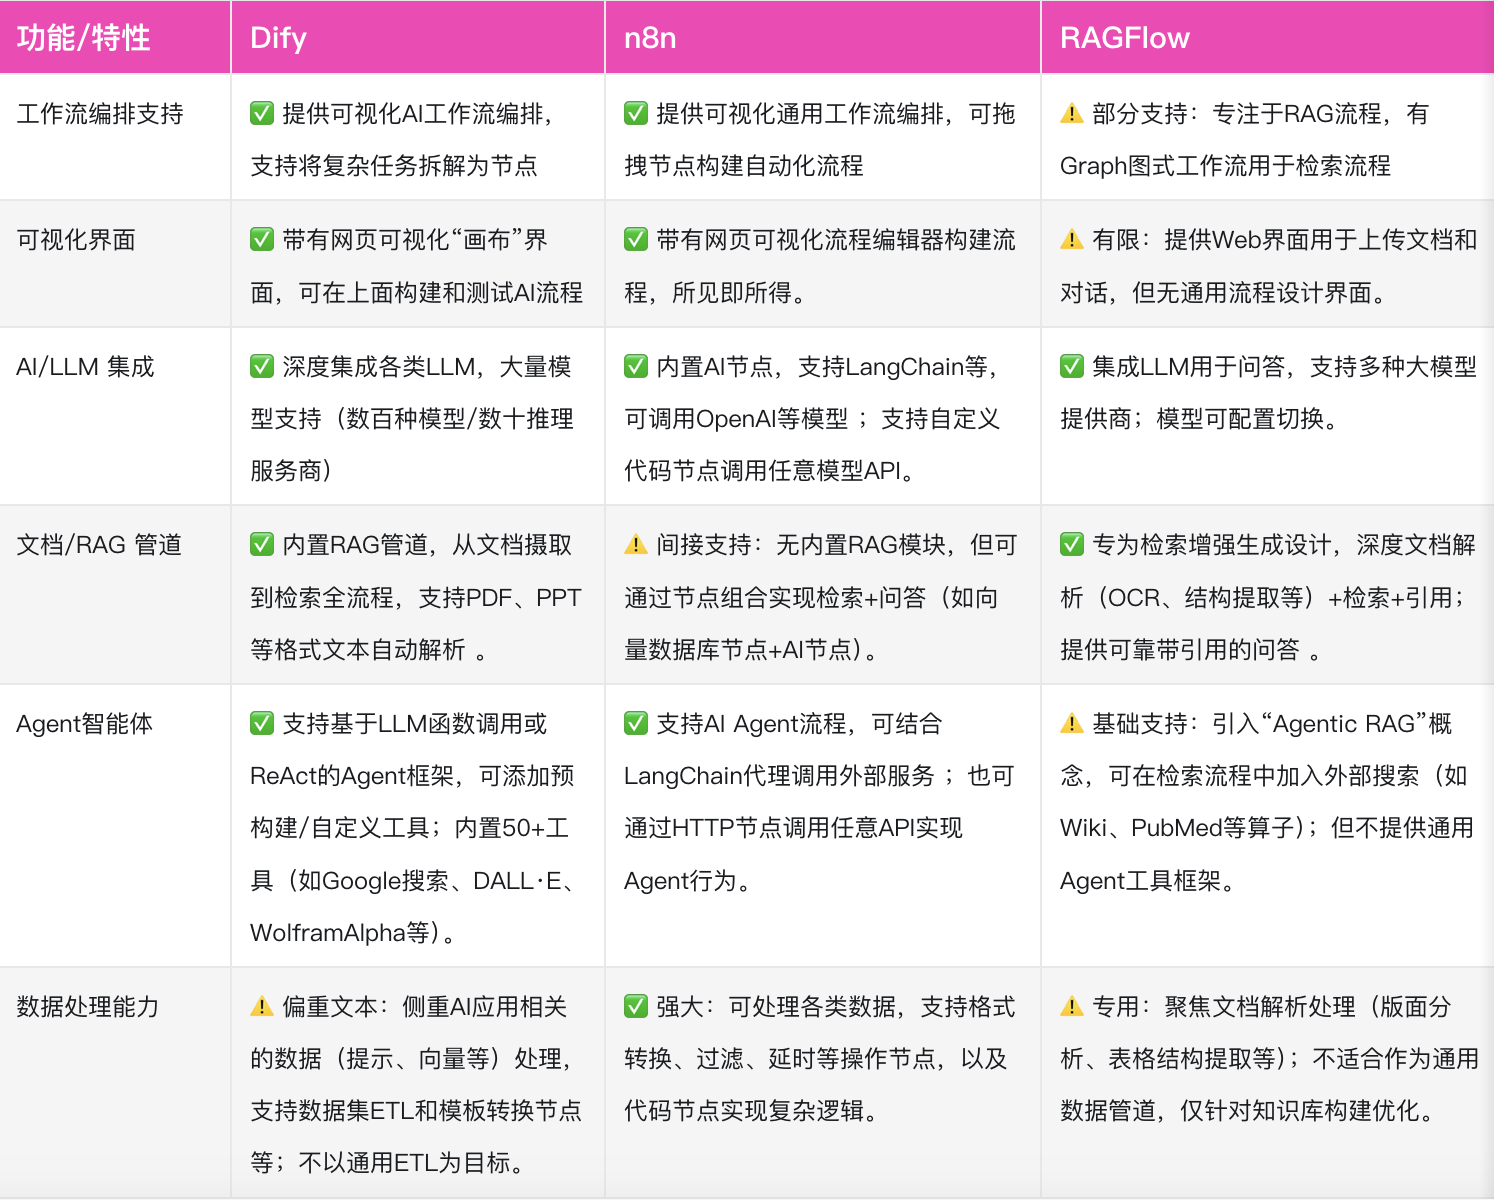Click the green check before 专为检索增强生成设计
The image size is (1494, 1200).
[x=1072, y=544]
